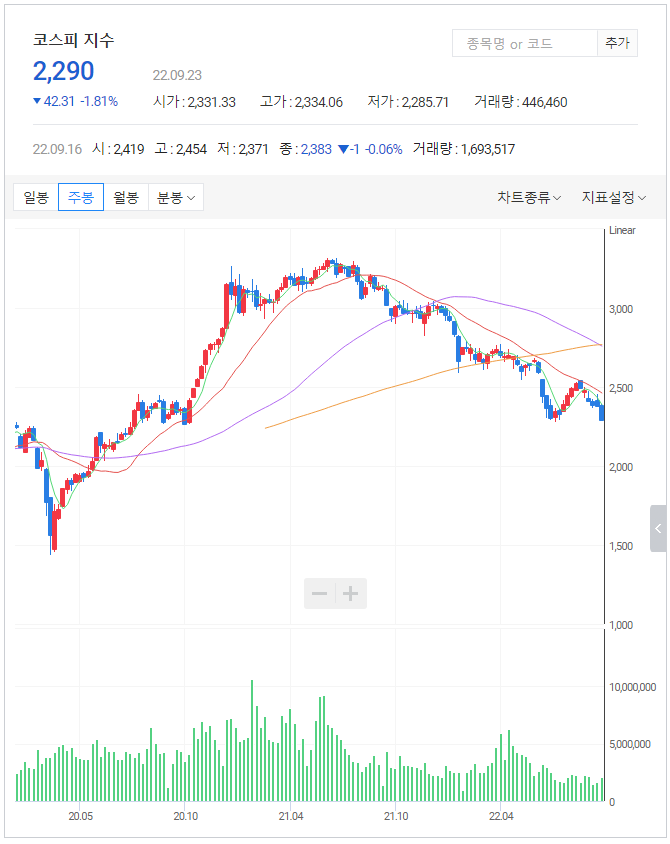Click the 5,000,000 volume axis label
This screenshot has width=670, height=844.
[630, 744]
